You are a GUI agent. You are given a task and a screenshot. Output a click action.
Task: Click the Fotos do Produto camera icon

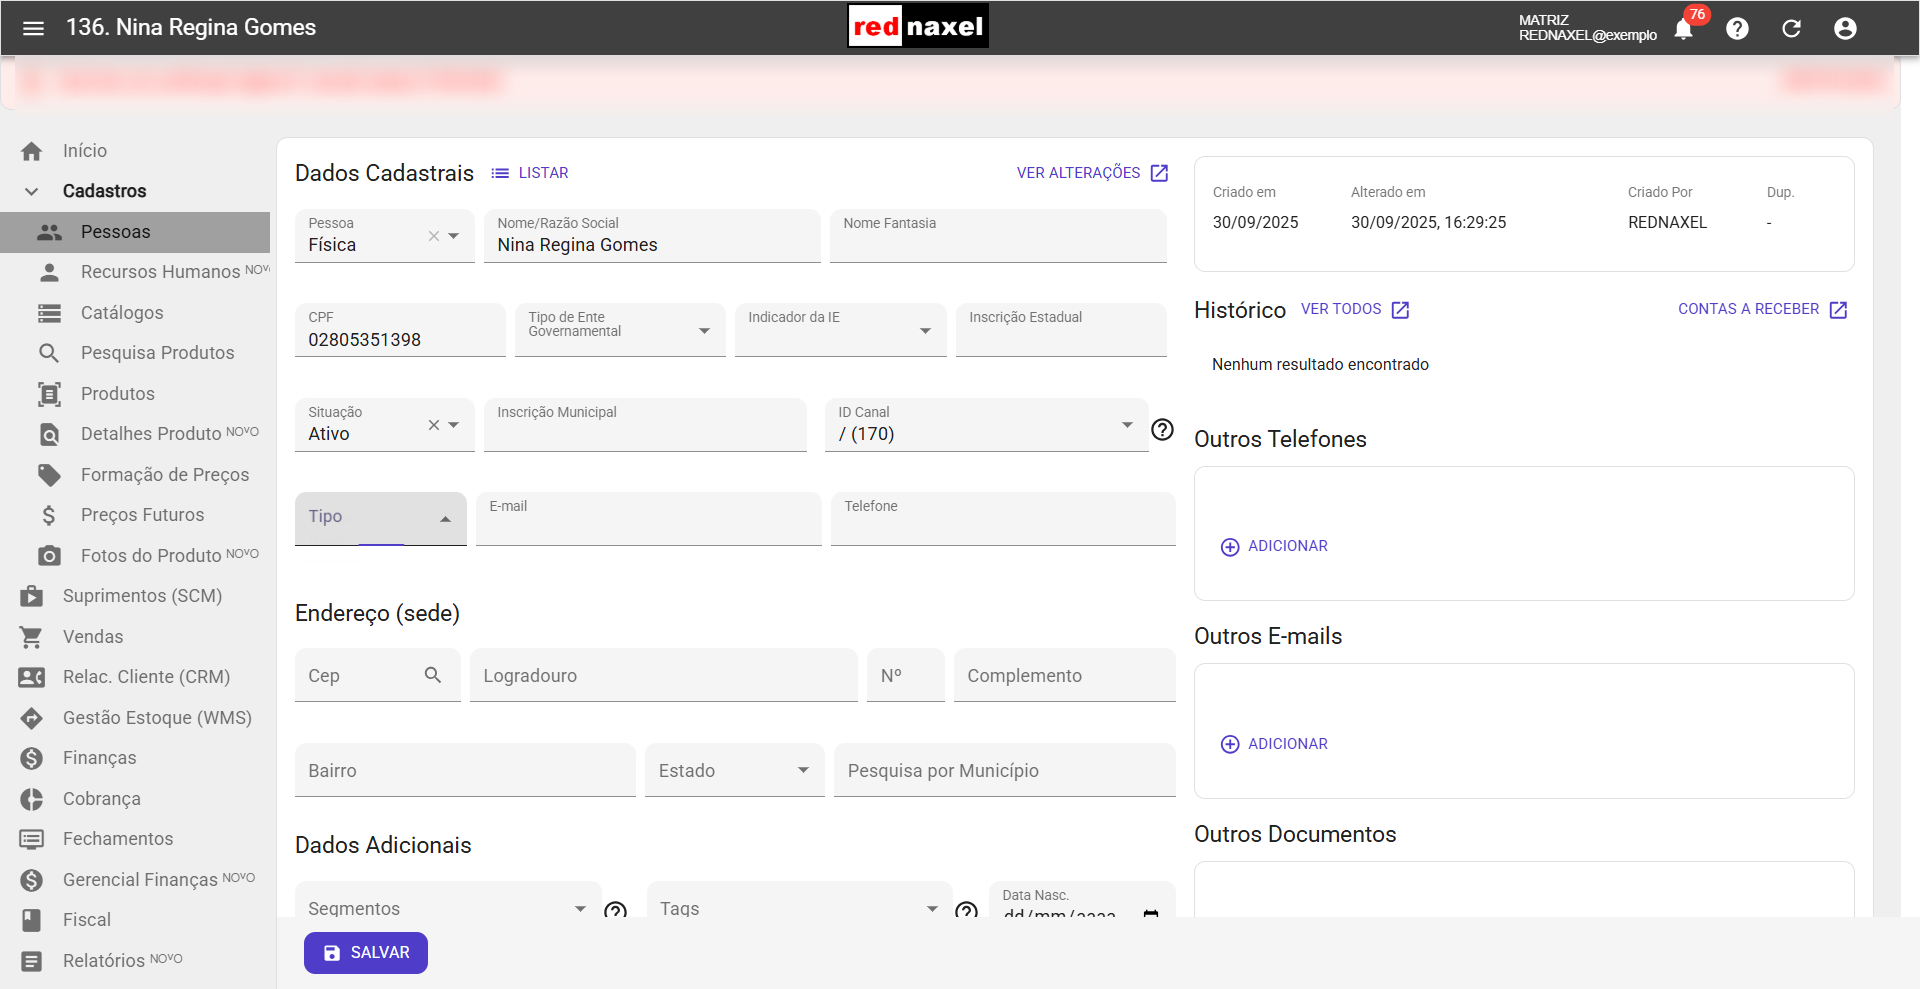click(x=49, y=556)
